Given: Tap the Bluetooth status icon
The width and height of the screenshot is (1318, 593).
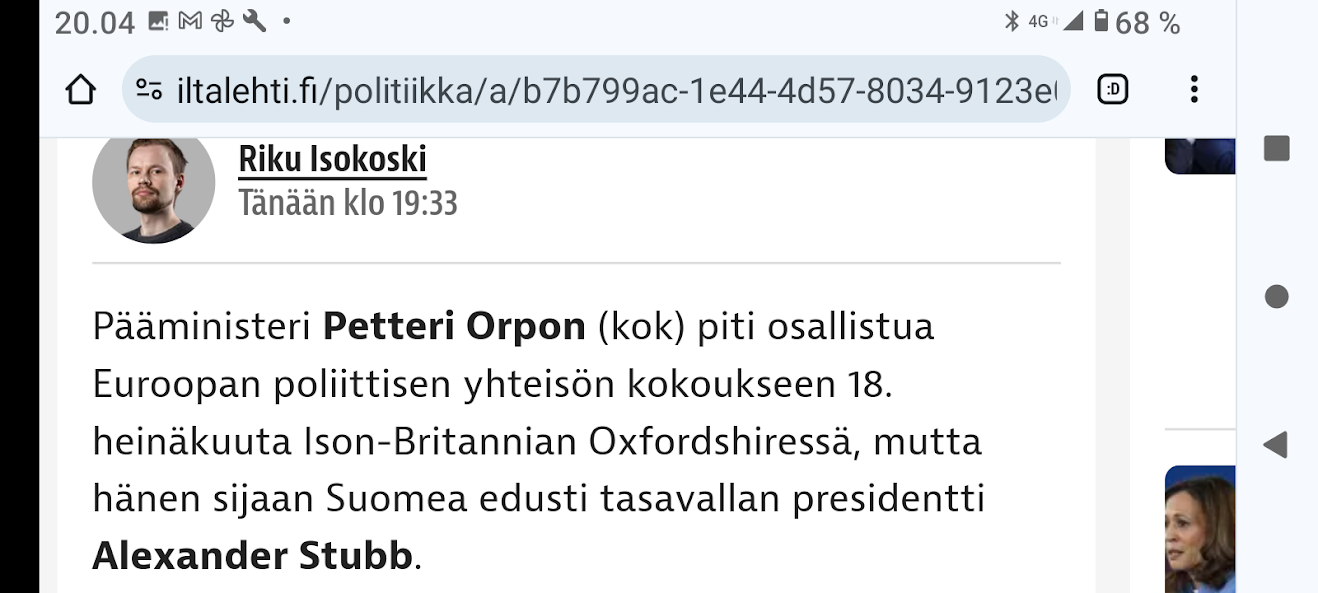Looking at the screenshot, I should (1011, 22).
